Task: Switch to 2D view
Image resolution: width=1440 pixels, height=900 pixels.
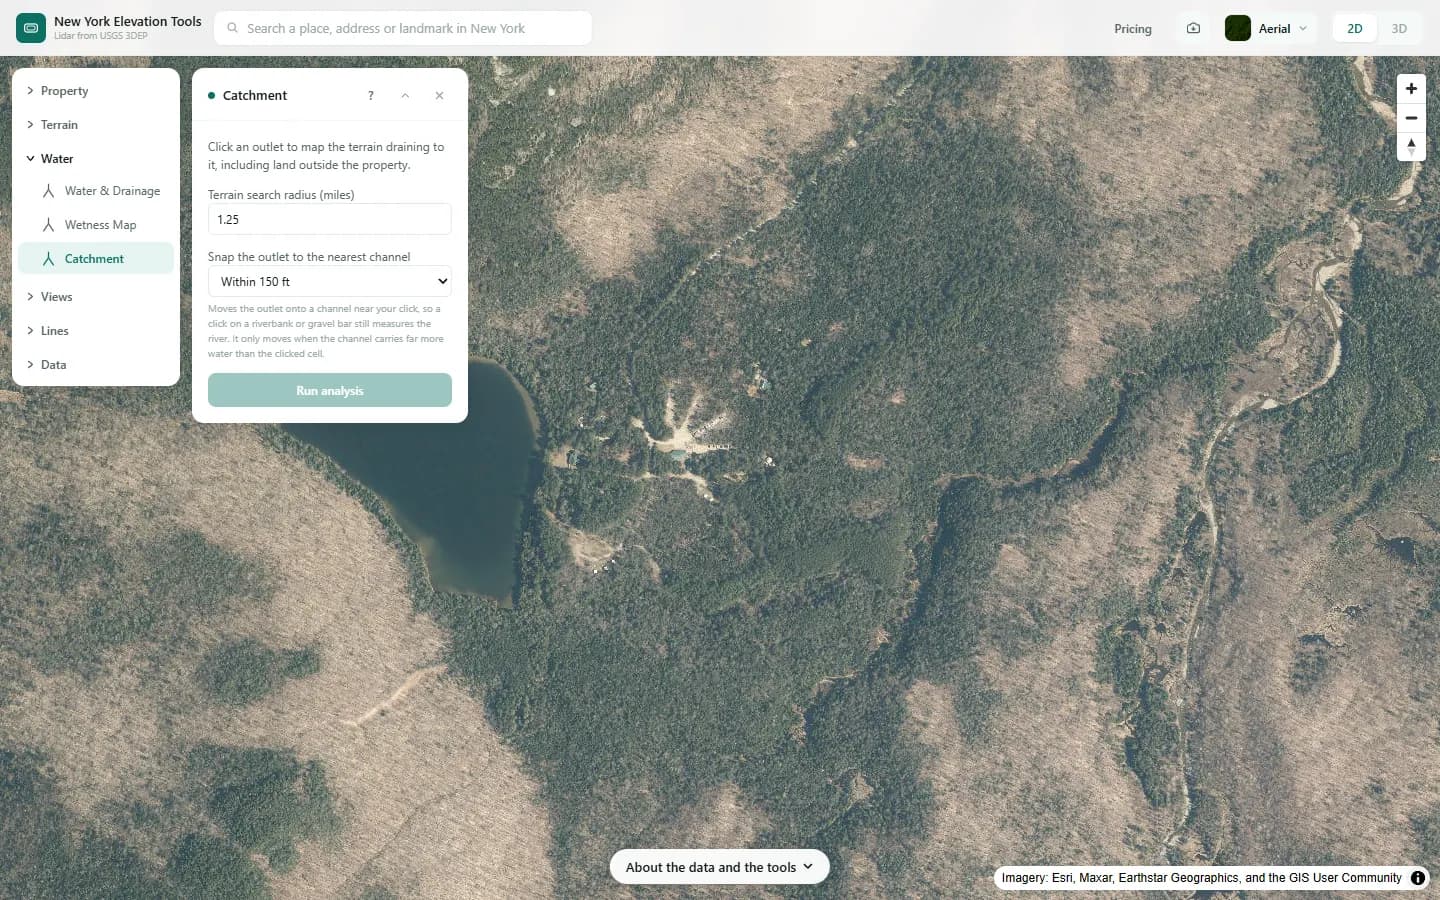Action: coord(1355,28)
